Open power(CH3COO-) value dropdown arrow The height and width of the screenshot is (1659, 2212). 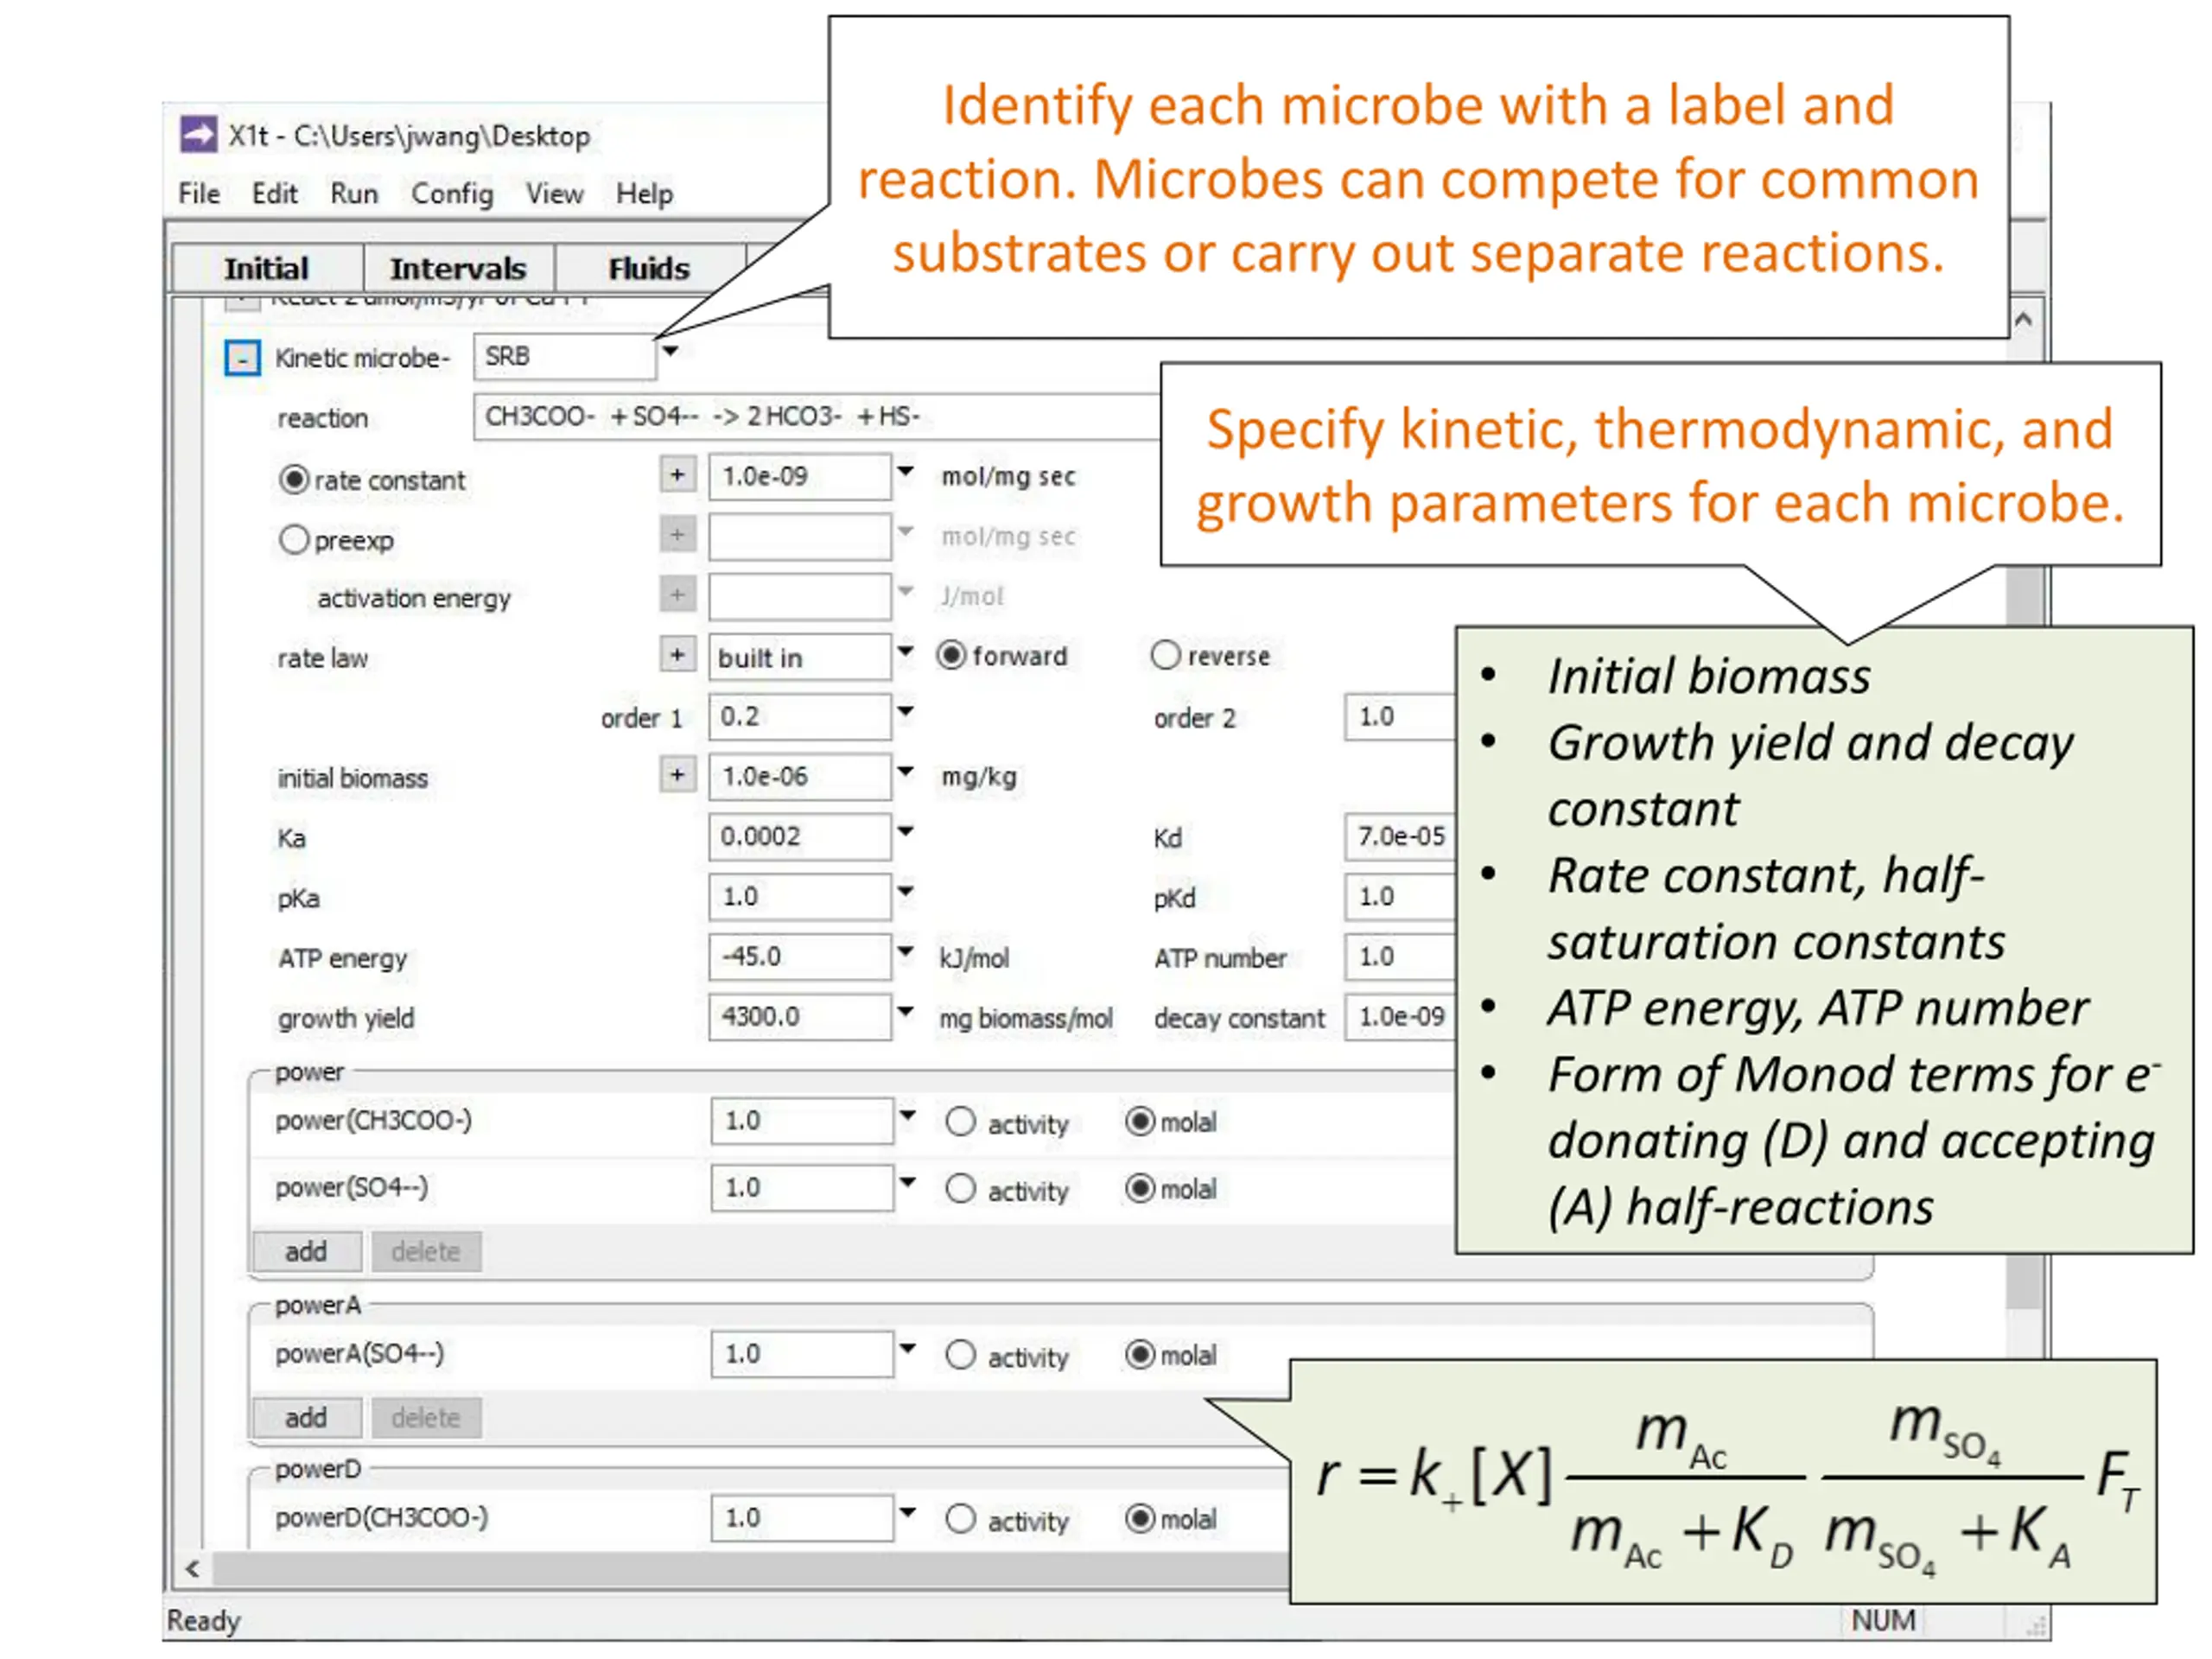pyautogui.click(x=907, y=1115)
